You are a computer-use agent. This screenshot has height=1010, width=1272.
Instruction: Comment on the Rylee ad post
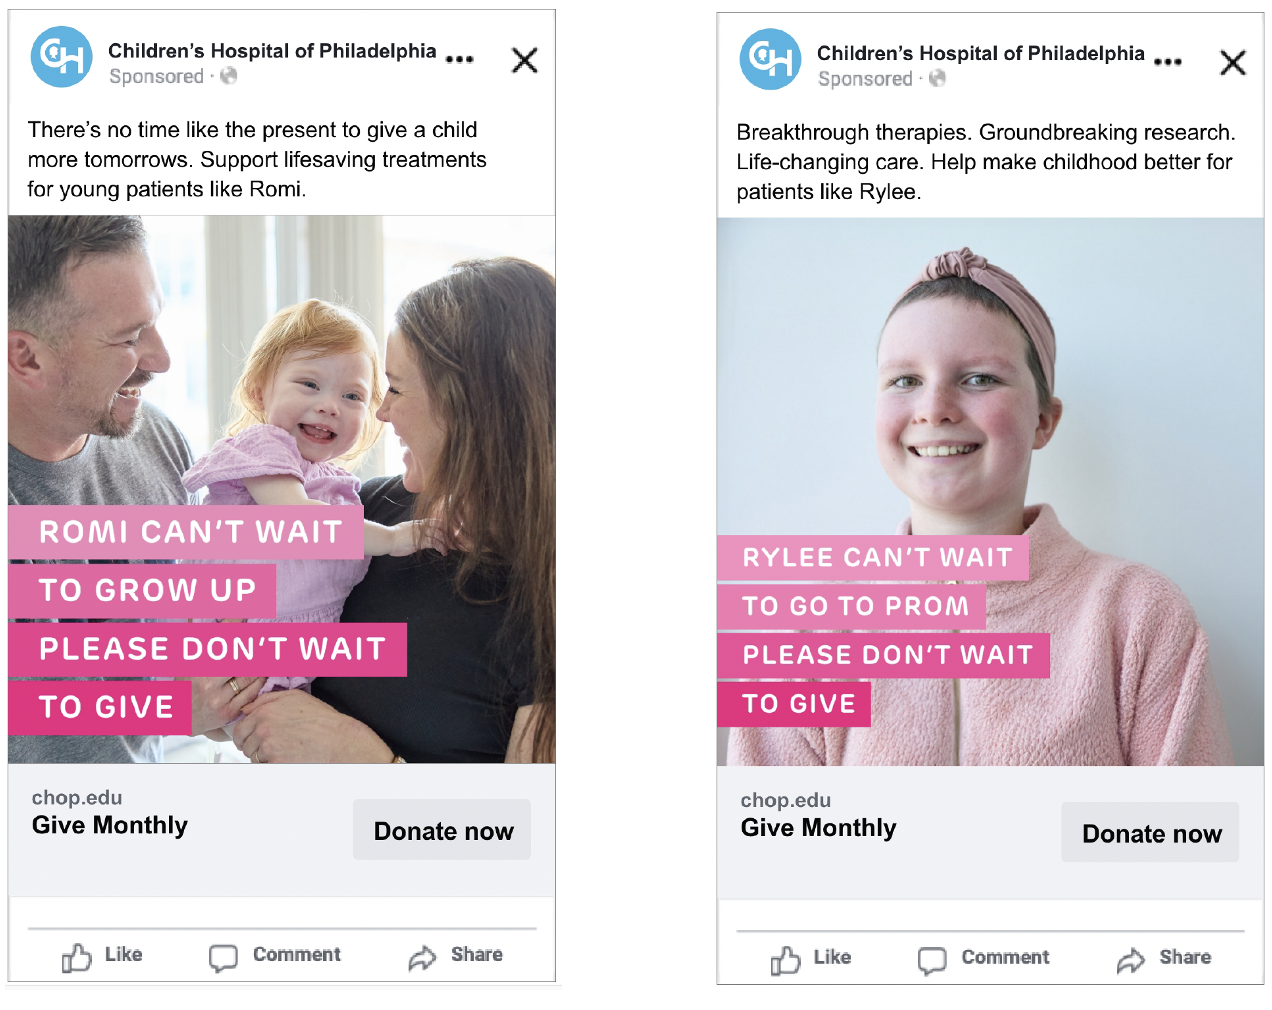(x=984, y=959)
